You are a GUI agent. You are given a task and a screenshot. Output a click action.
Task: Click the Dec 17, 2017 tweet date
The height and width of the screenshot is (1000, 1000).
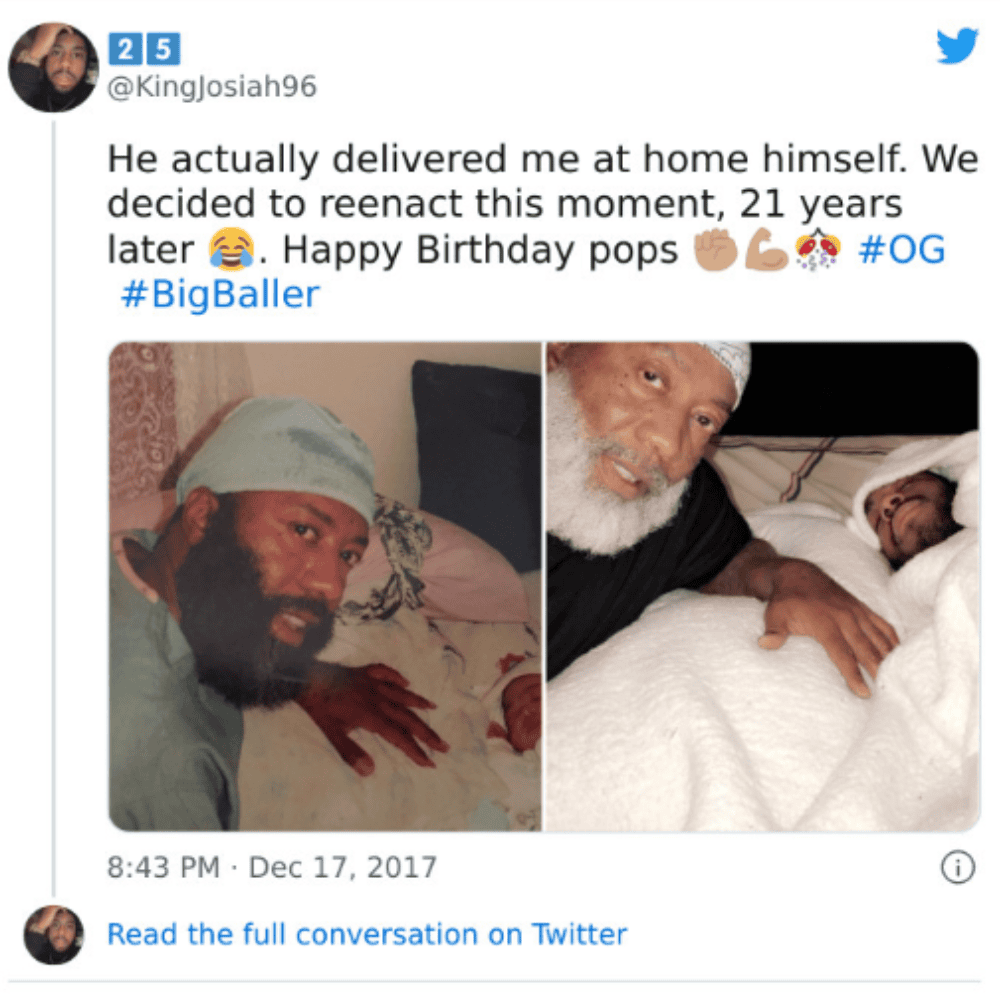point(342,867)
